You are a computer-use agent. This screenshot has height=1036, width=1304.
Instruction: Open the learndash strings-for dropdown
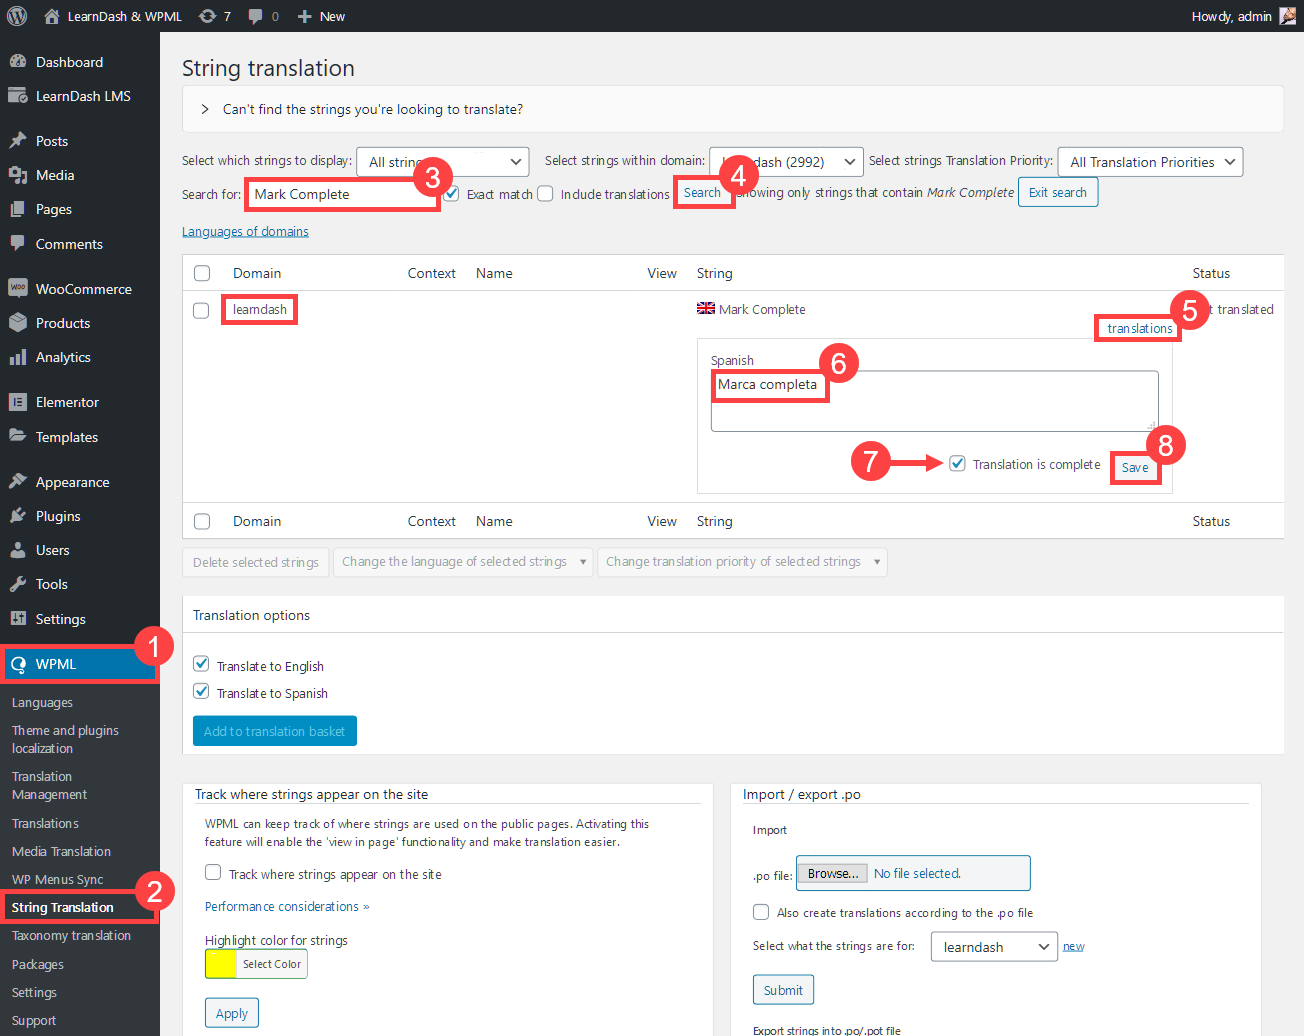tap(994, 947)
